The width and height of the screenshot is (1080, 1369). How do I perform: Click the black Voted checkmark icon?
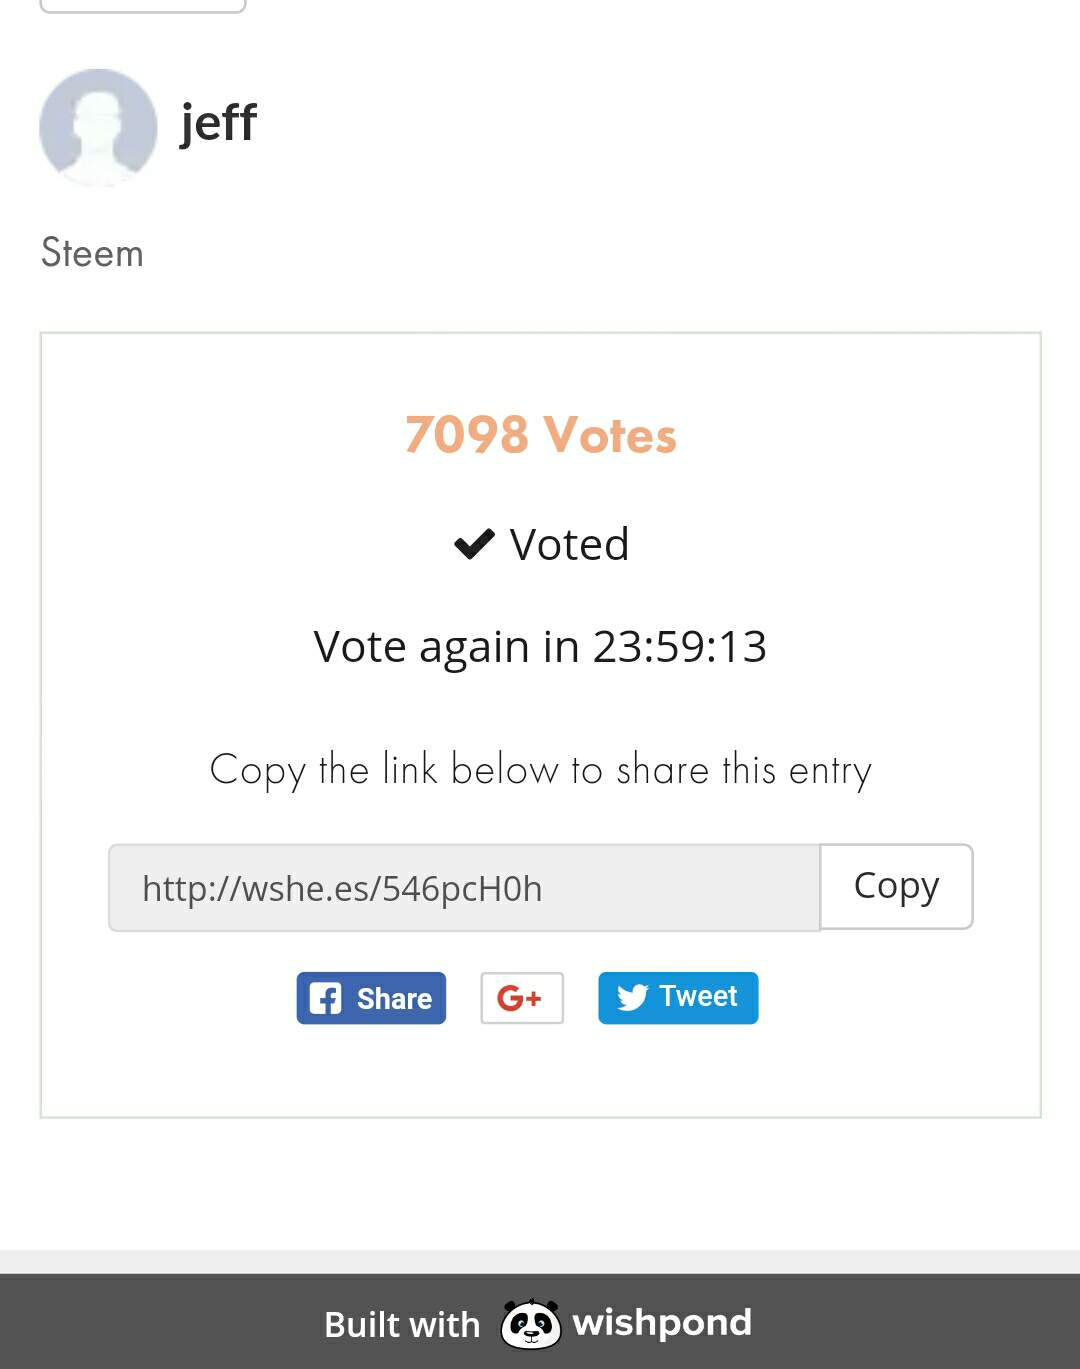pyautogui.click(x=474, y=544)
